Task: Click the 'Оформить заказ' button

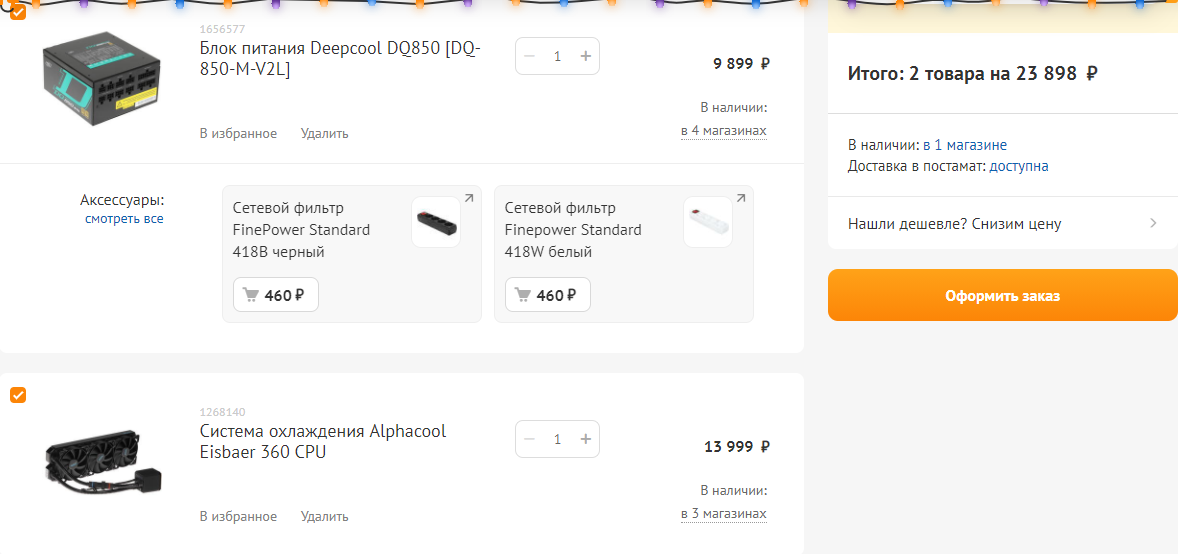Action: click(x=1002, y=295)
